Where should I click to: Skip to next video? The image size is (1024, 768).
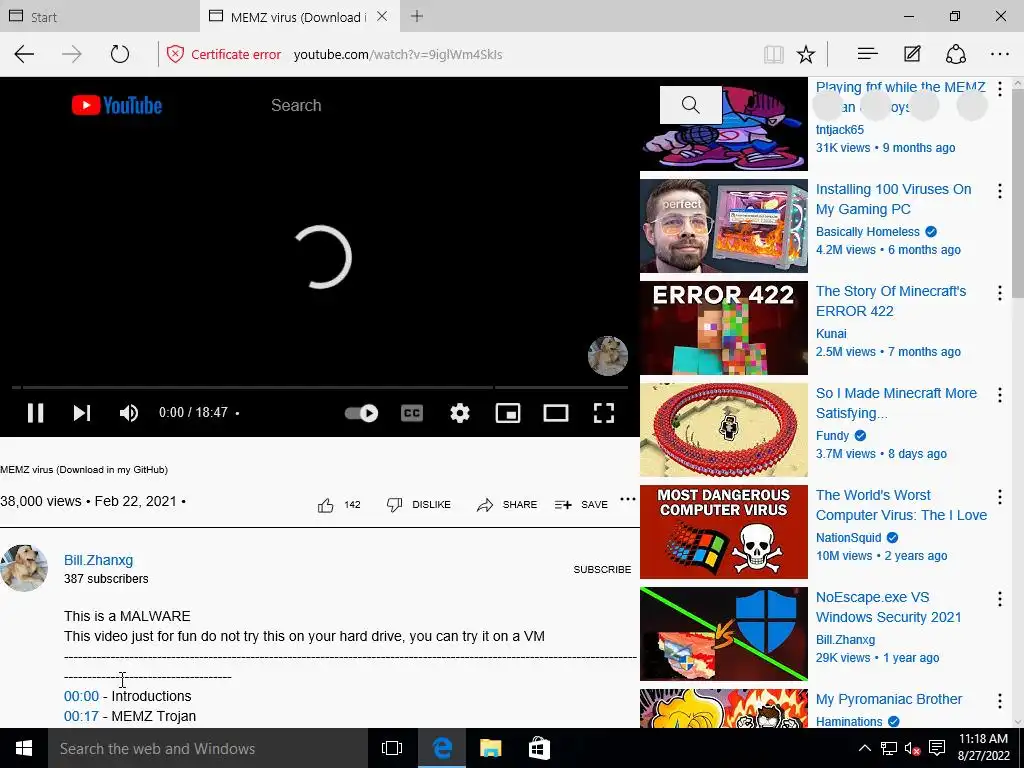coord(82,413)
